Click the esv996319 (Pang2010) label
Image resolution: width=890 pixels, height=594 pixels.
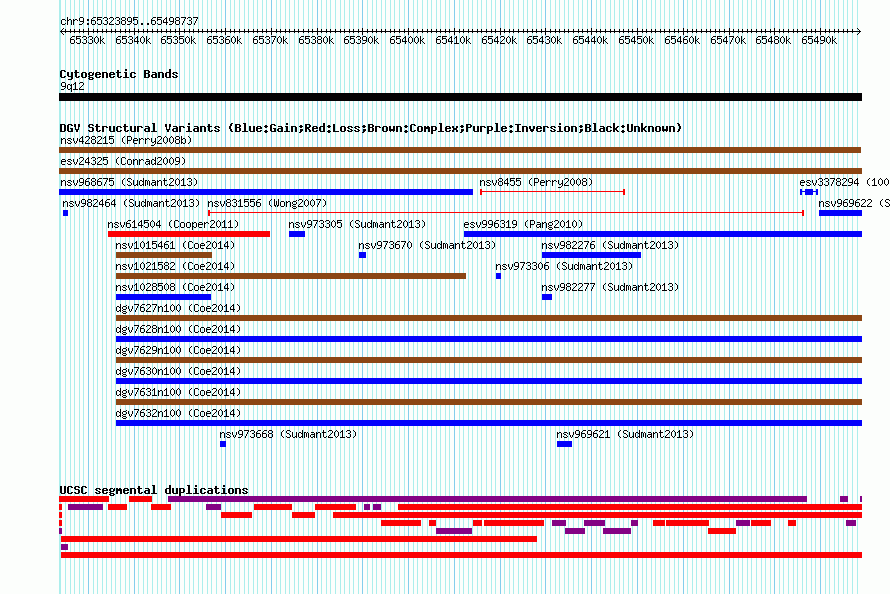pyautogui.click(x=523, y=224)
